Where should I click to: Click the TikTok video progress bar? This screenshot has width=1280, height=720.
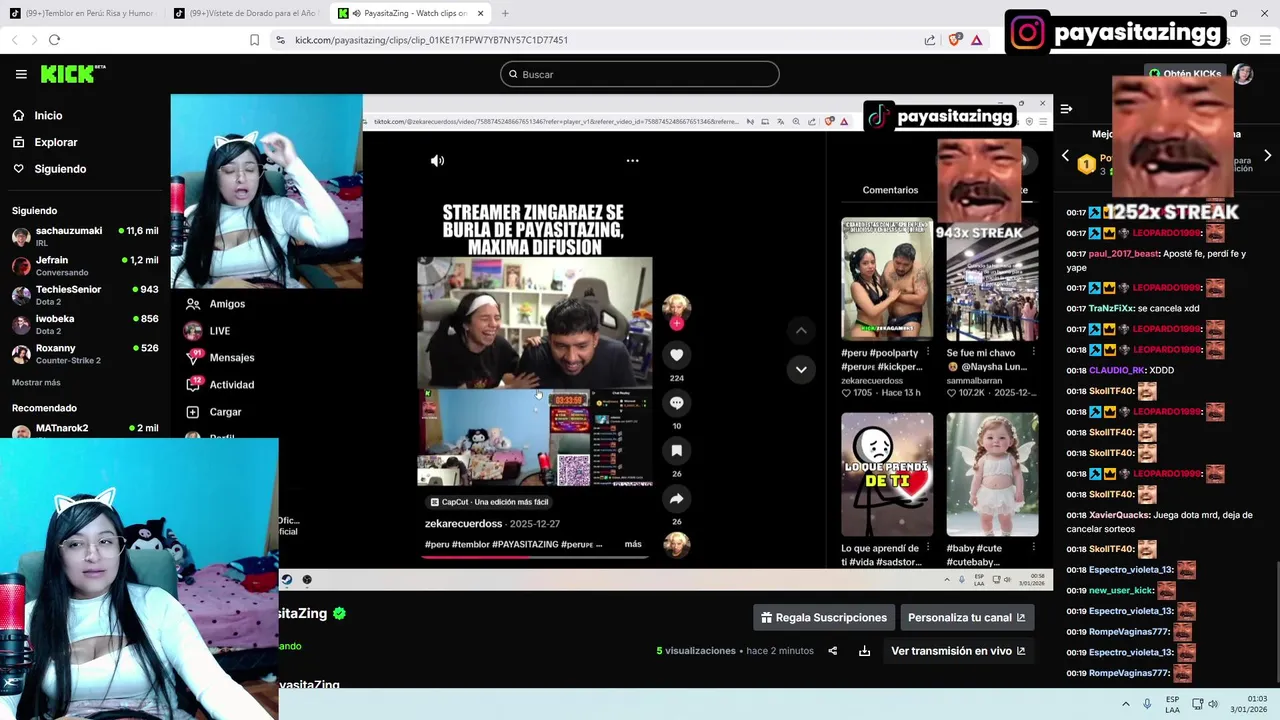(535, 557)
